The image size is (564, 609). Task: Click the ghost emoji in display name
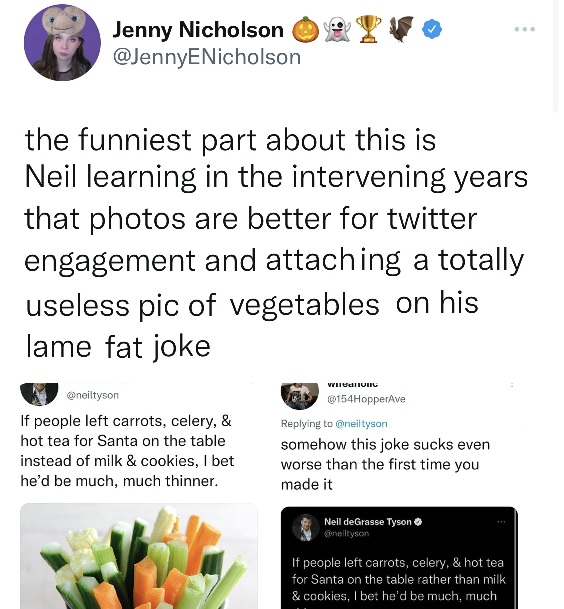337,30
